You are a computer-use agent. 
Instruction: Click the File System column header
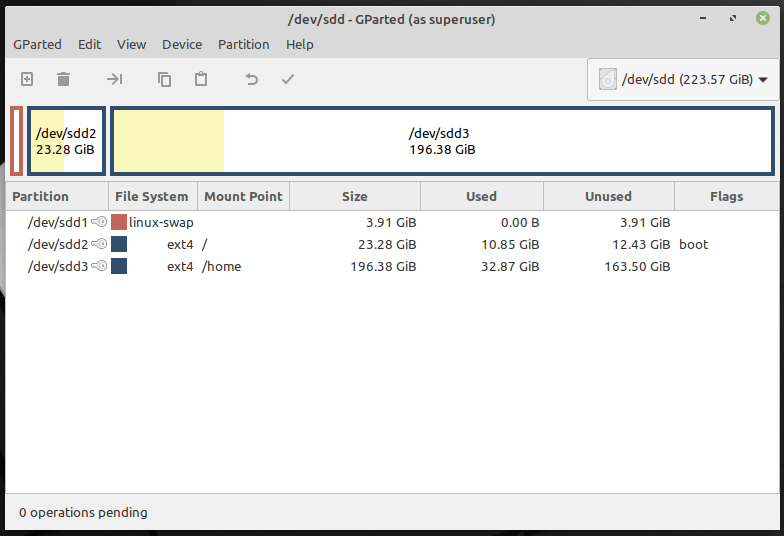[x=151, y=196]
